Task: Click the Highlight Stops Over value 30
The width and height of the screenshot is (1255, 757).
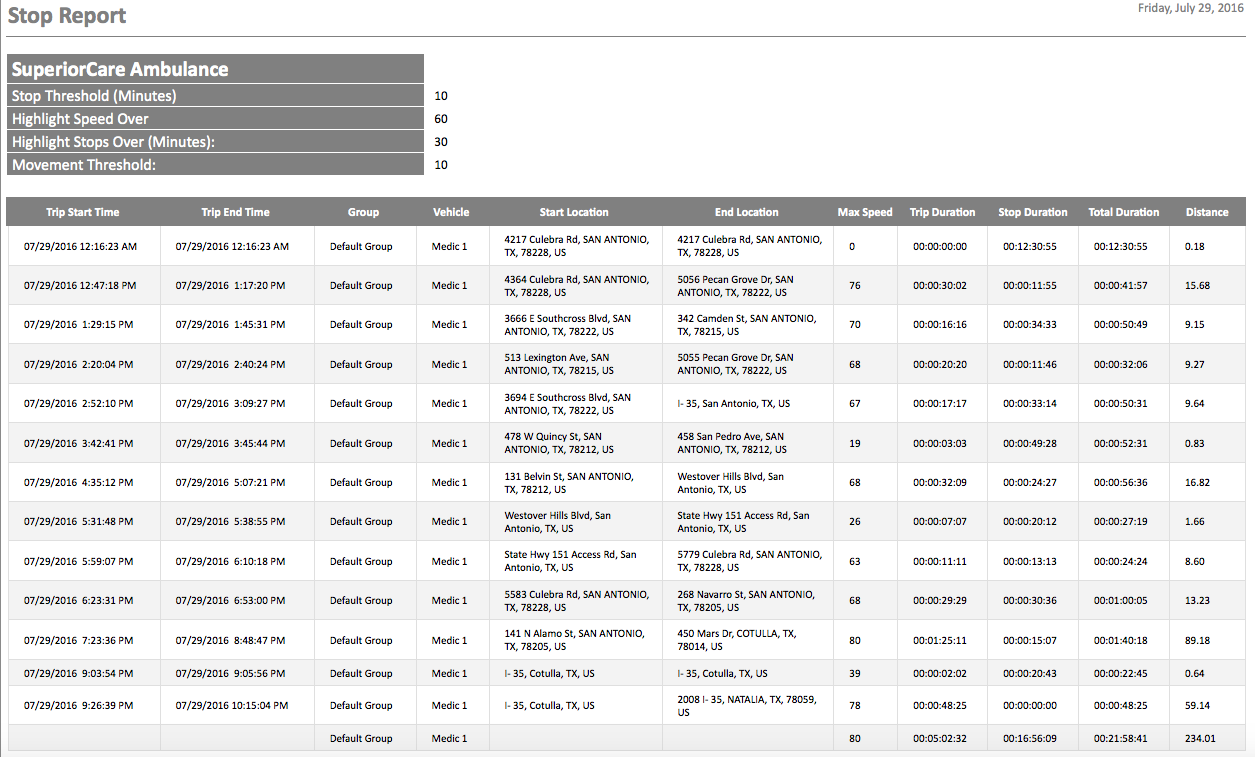Action: point(441,142)
